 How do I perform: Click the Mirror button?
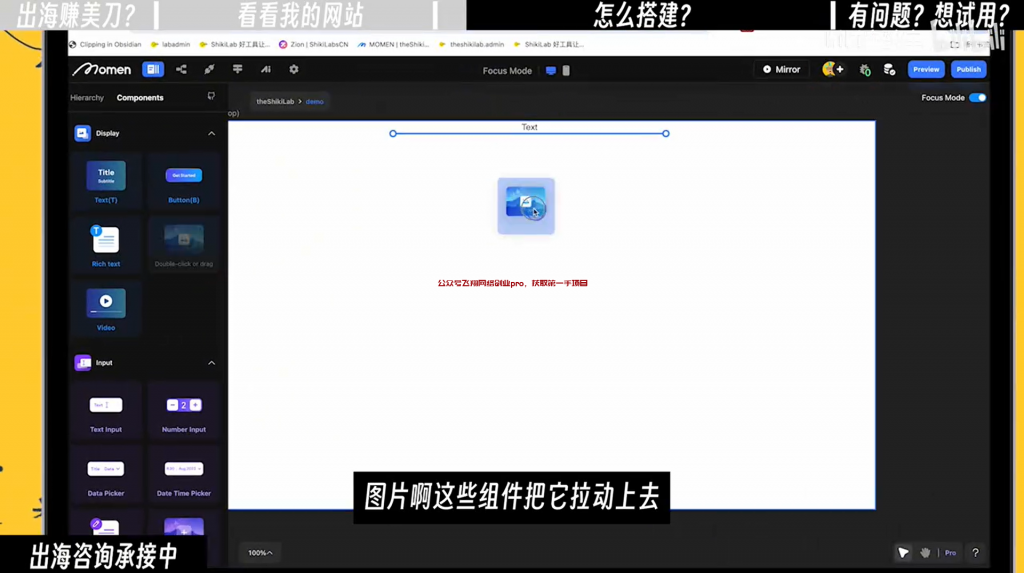pos(782,69)
